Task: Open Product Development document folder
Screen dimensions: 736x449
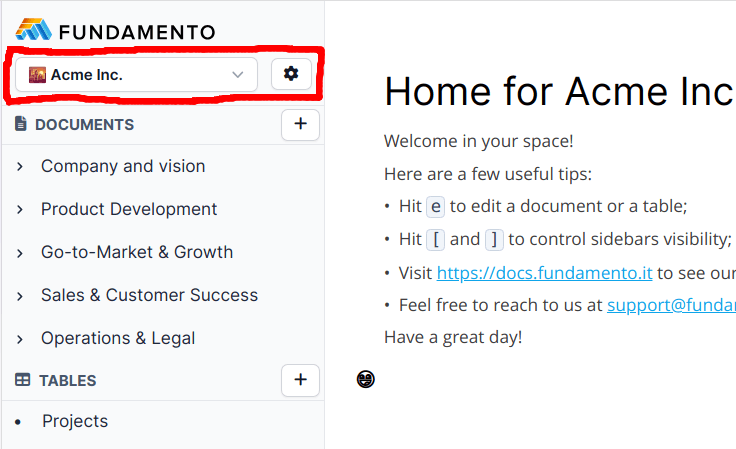Action: [129, 209]
